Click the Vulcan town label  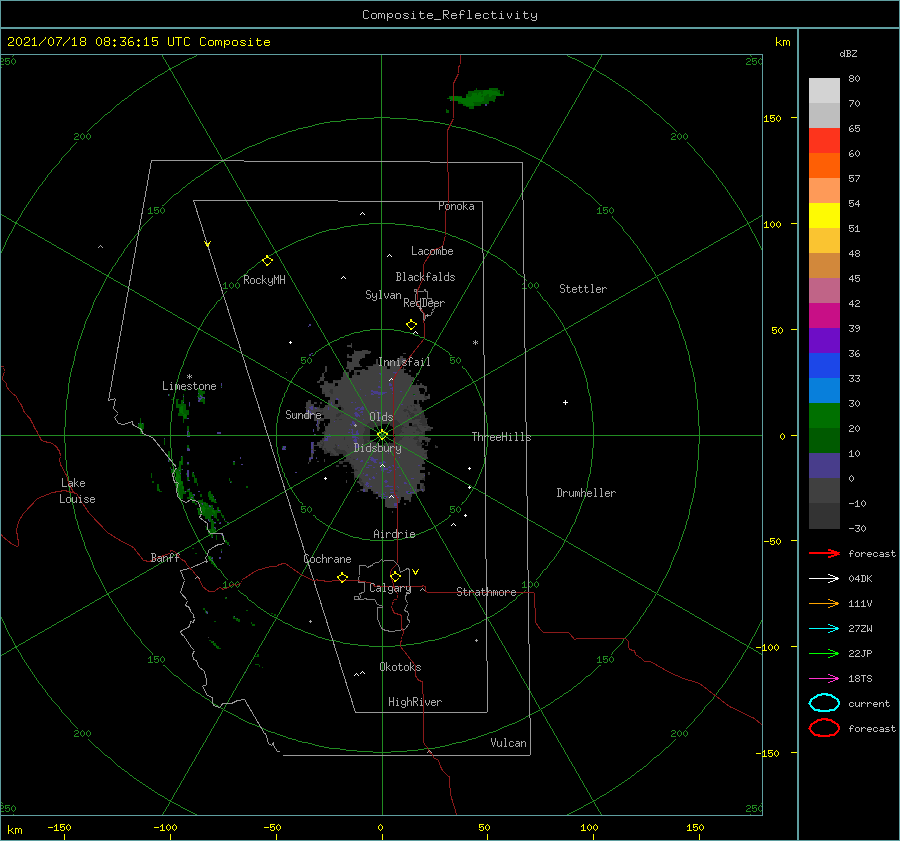509,743
